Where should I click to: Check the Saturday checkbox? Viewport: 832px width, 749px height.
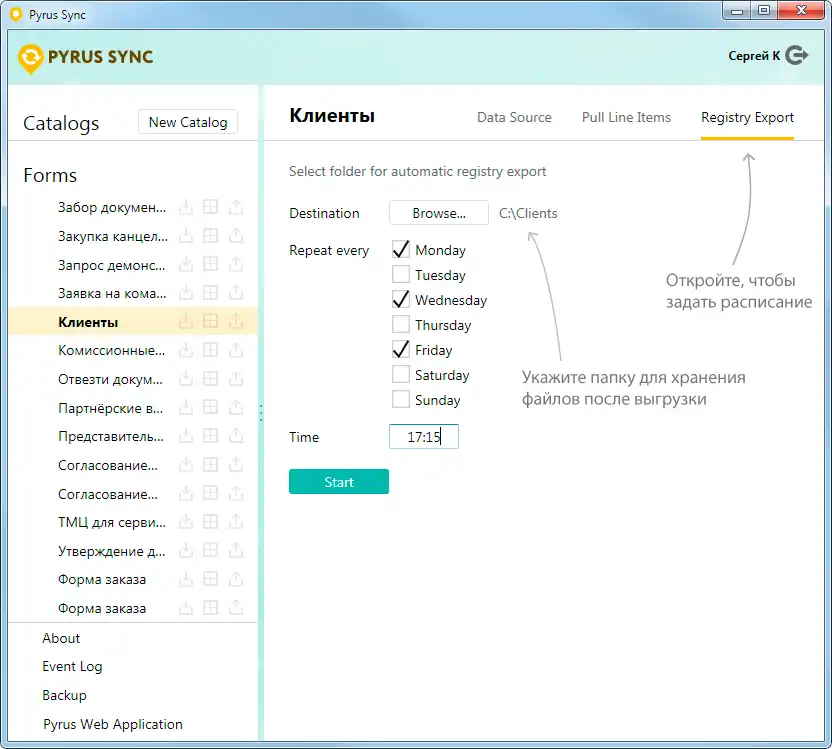[x=401, y=374]
